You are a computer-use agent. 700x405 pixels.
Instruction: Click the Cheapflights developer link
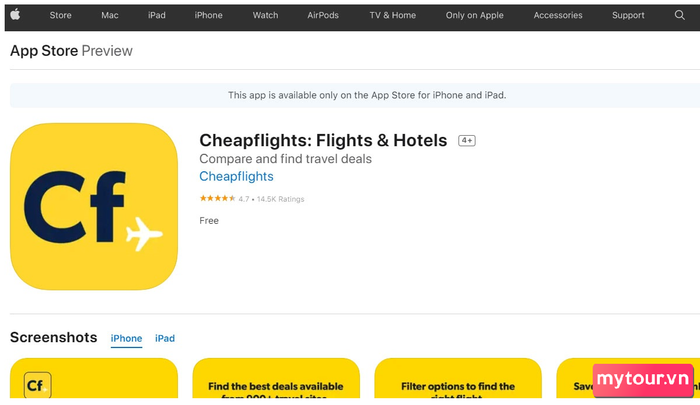[236, 176]
